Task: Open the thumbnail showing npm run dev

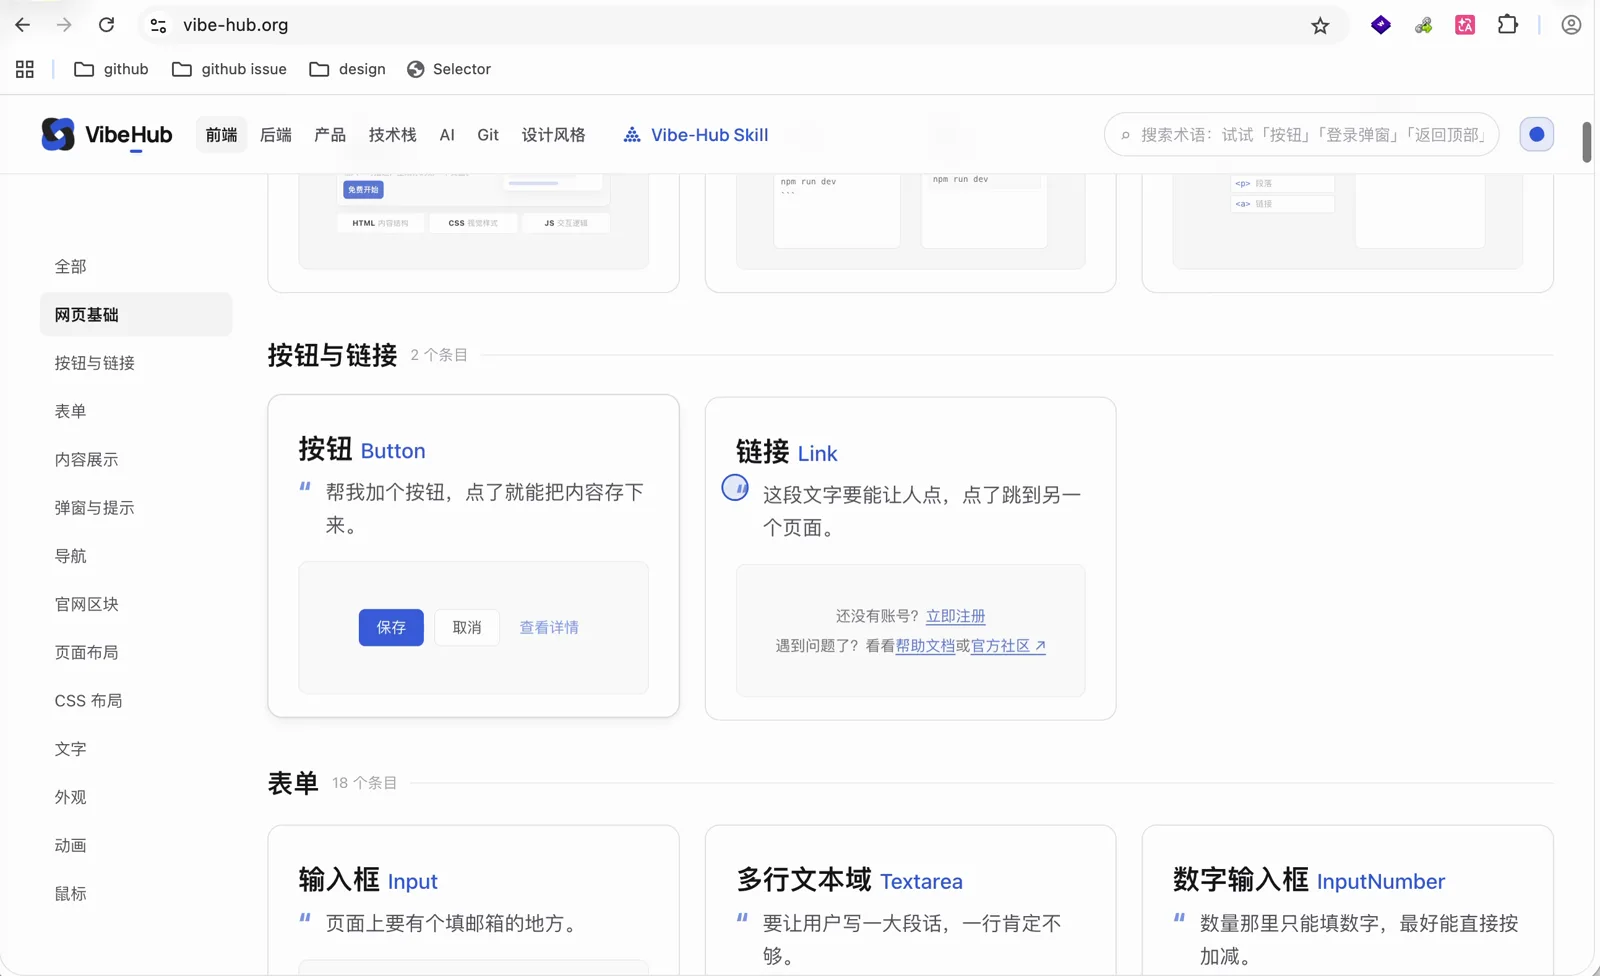Action: [x=910, y=221]
